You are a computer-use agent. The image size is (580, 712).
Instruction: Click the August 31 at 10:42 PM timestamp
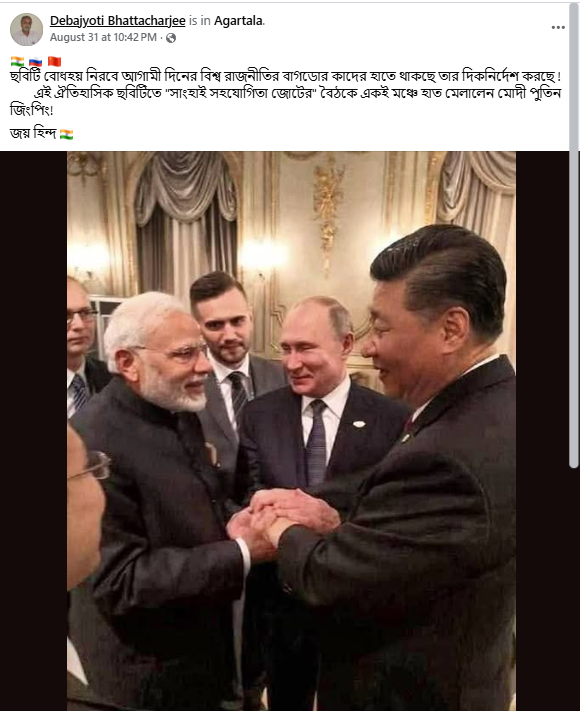pyautogui.click(x=103, y=37)
